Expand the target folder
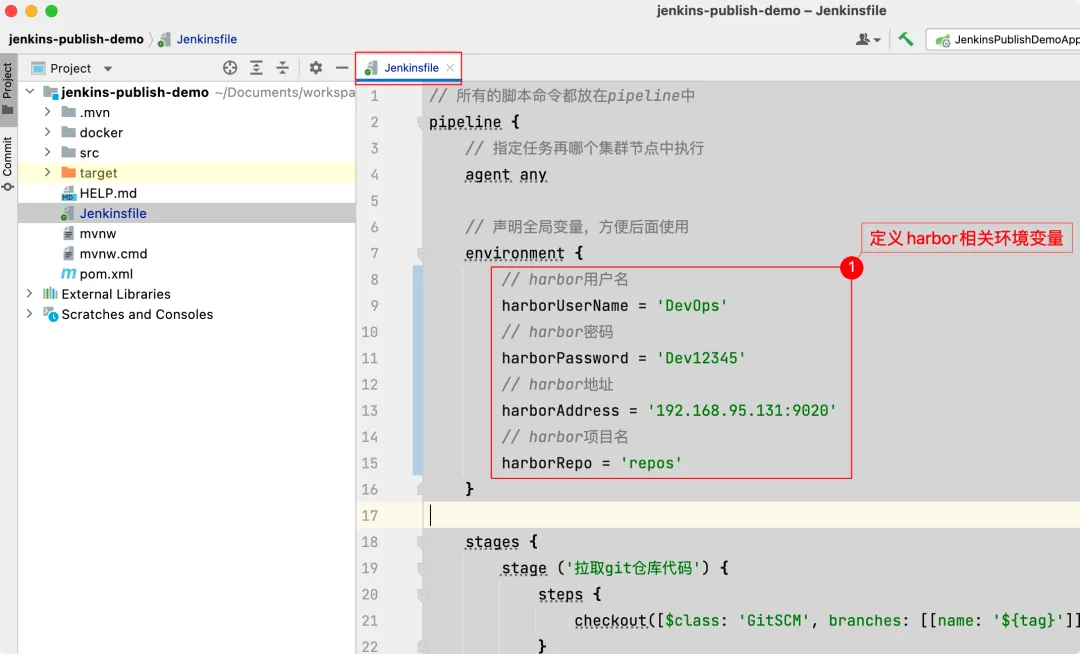Viewport: 1080px width, 654px height. [48, 172]
